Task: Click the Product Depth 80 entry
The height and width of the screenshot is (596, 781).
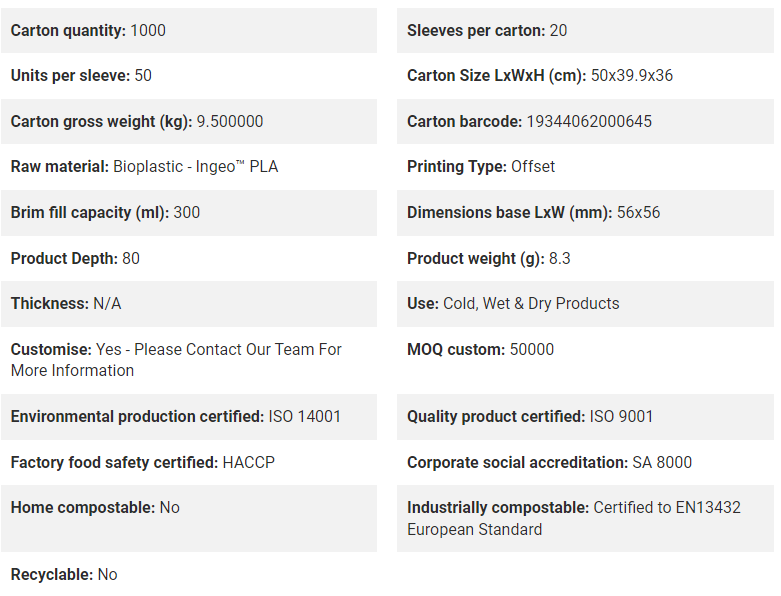Action: 75,258
